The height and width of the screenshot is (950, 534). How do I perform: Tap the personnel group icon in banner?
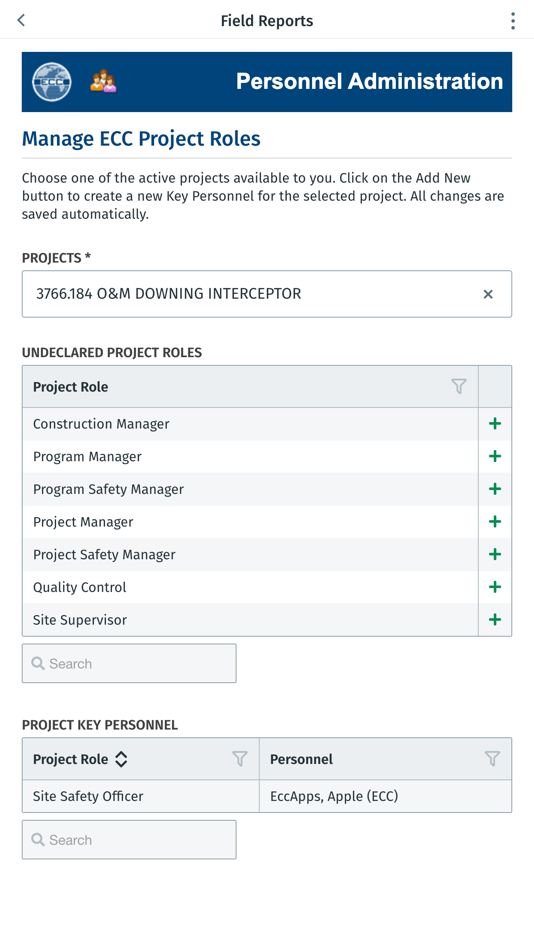coord(103,81)
